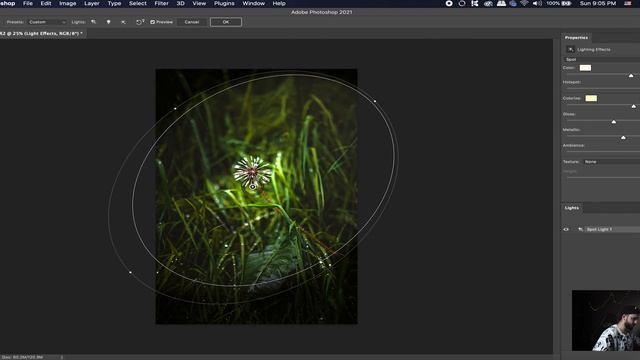Click the Gloss slider handle
The width and height of the screenshot is (640, 360).
click(613, 122)
